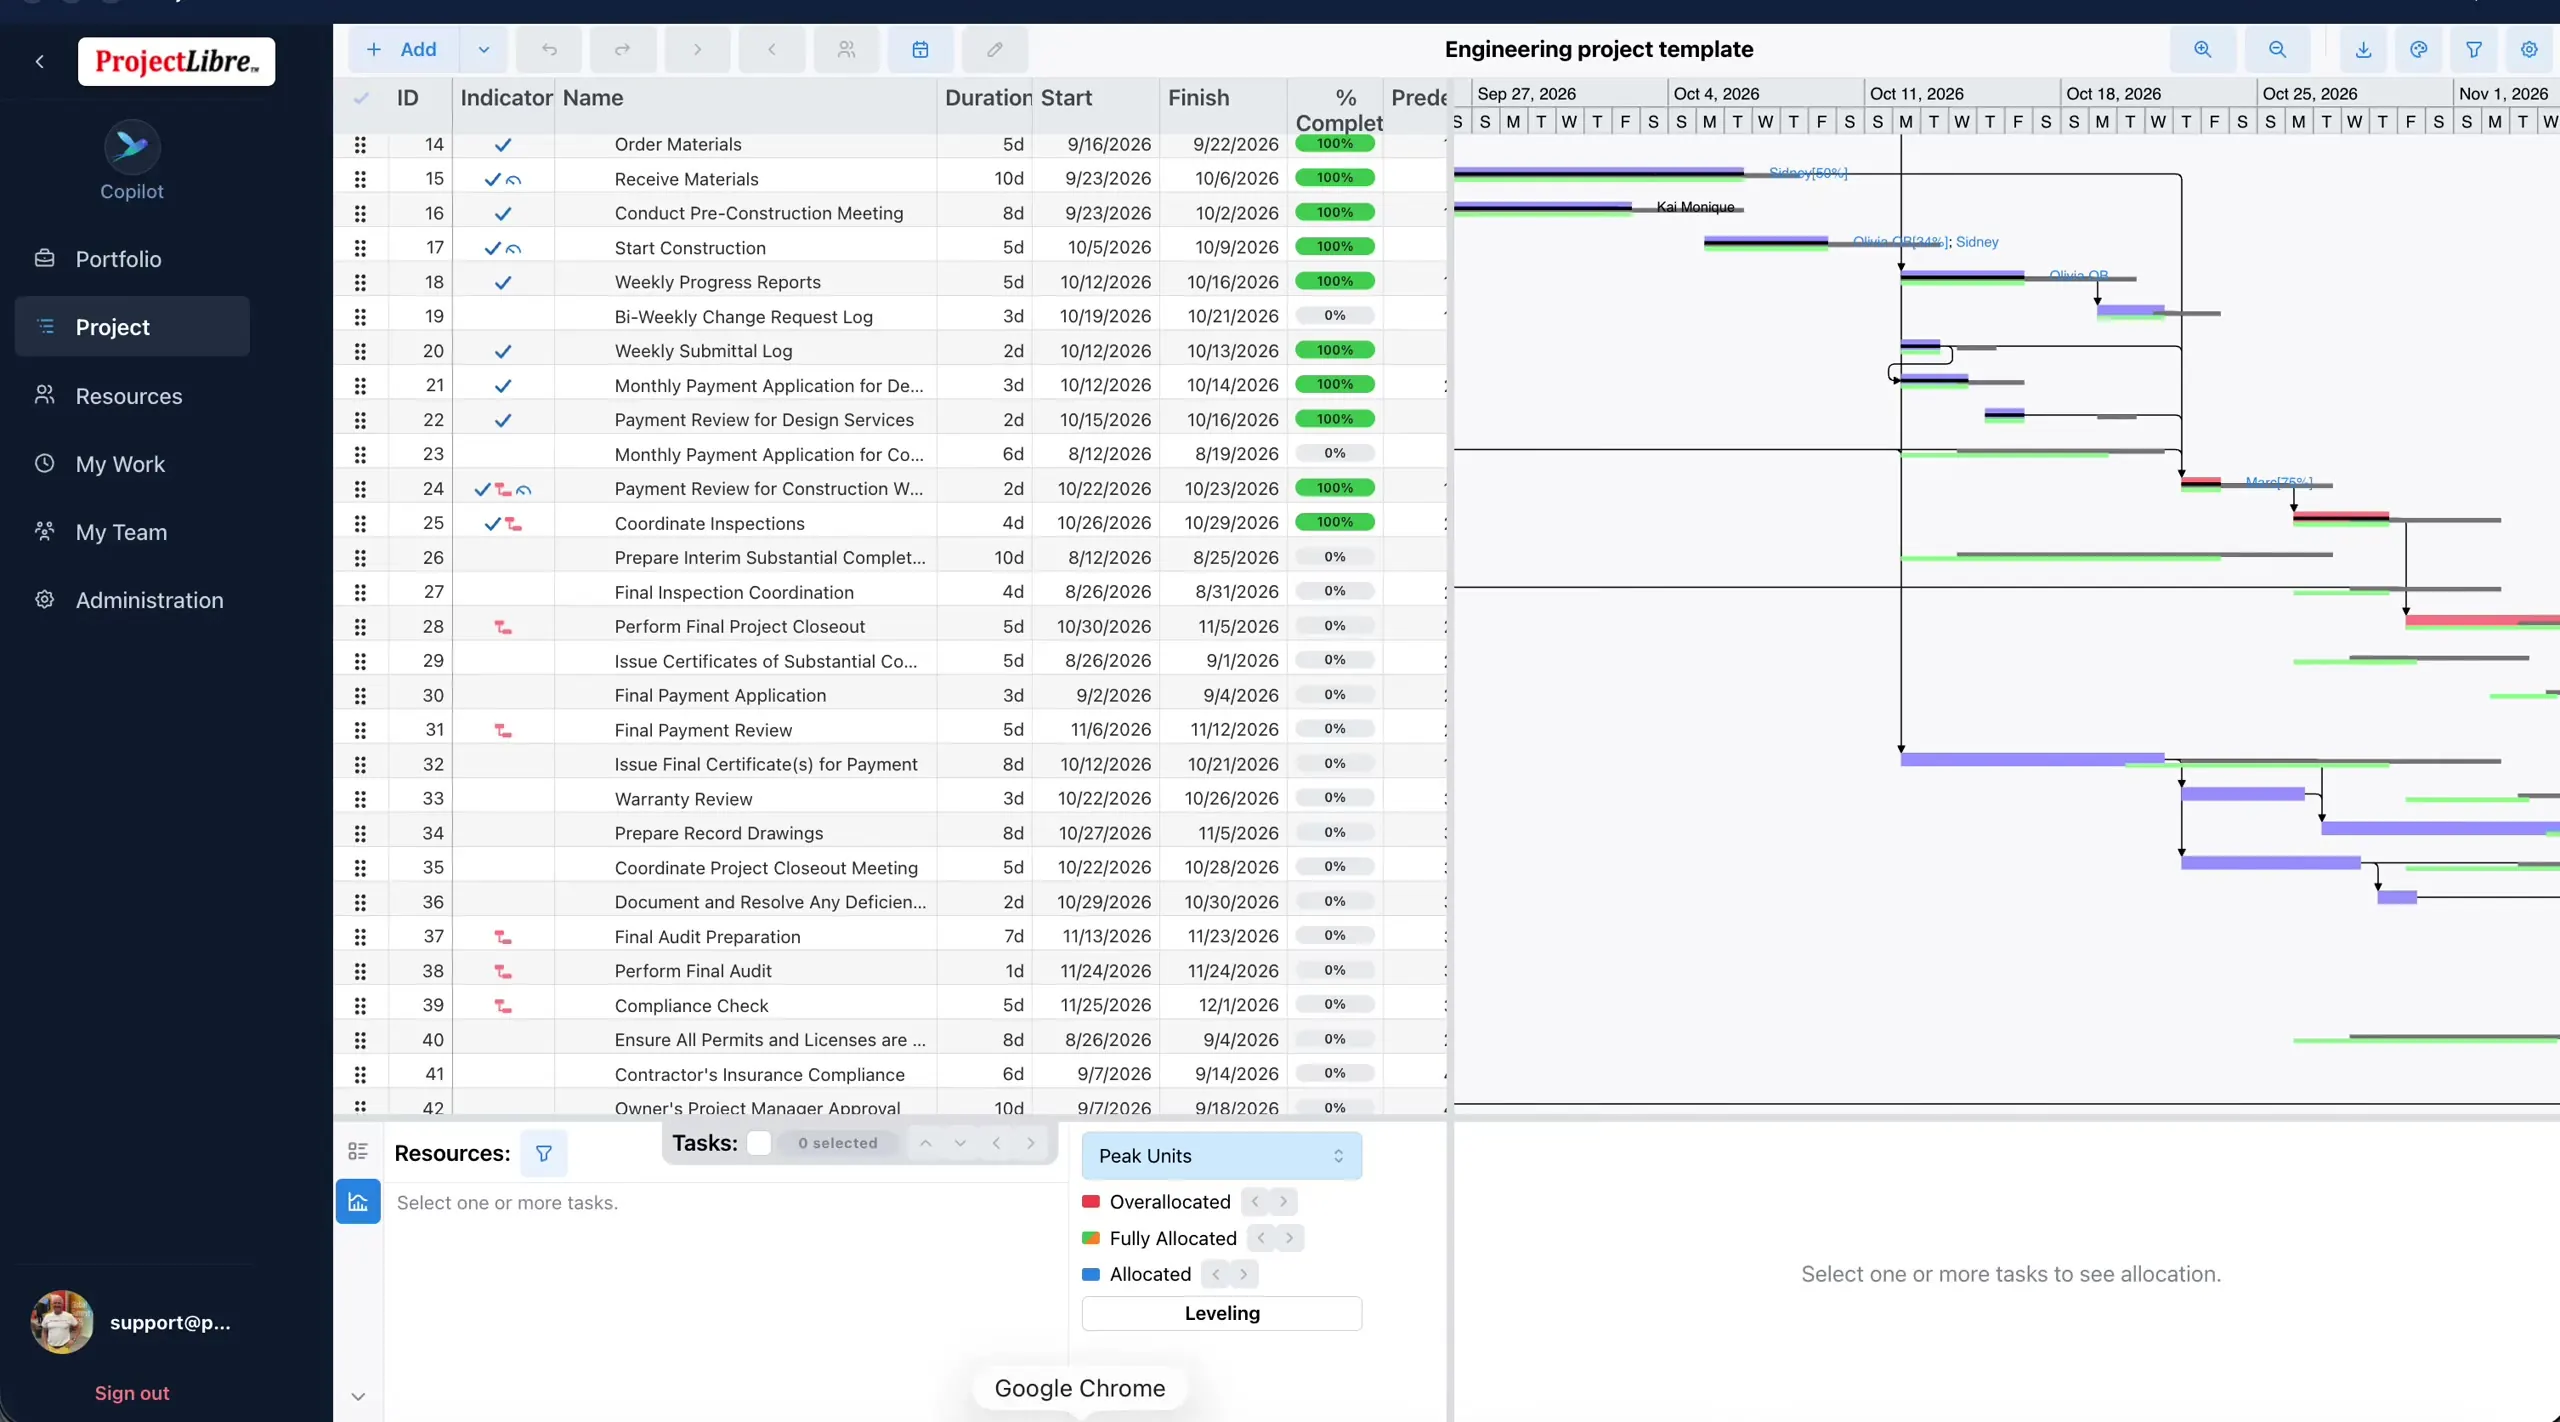This screenshot has width=2560, height=1422.
Task: Open the Peak Units dropdown
Action: 1221,1156
